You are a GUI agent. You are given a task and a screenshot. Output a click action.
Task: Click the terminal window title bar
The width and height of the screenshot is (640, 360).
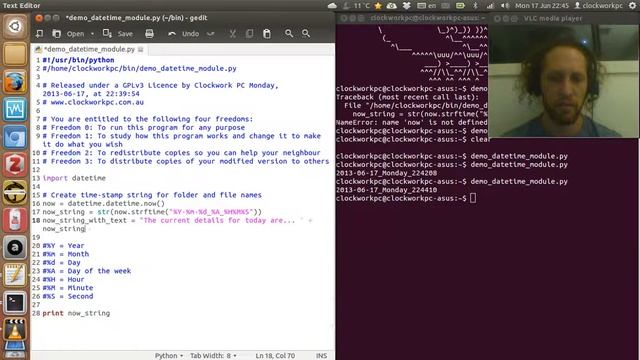click(412, 18)
